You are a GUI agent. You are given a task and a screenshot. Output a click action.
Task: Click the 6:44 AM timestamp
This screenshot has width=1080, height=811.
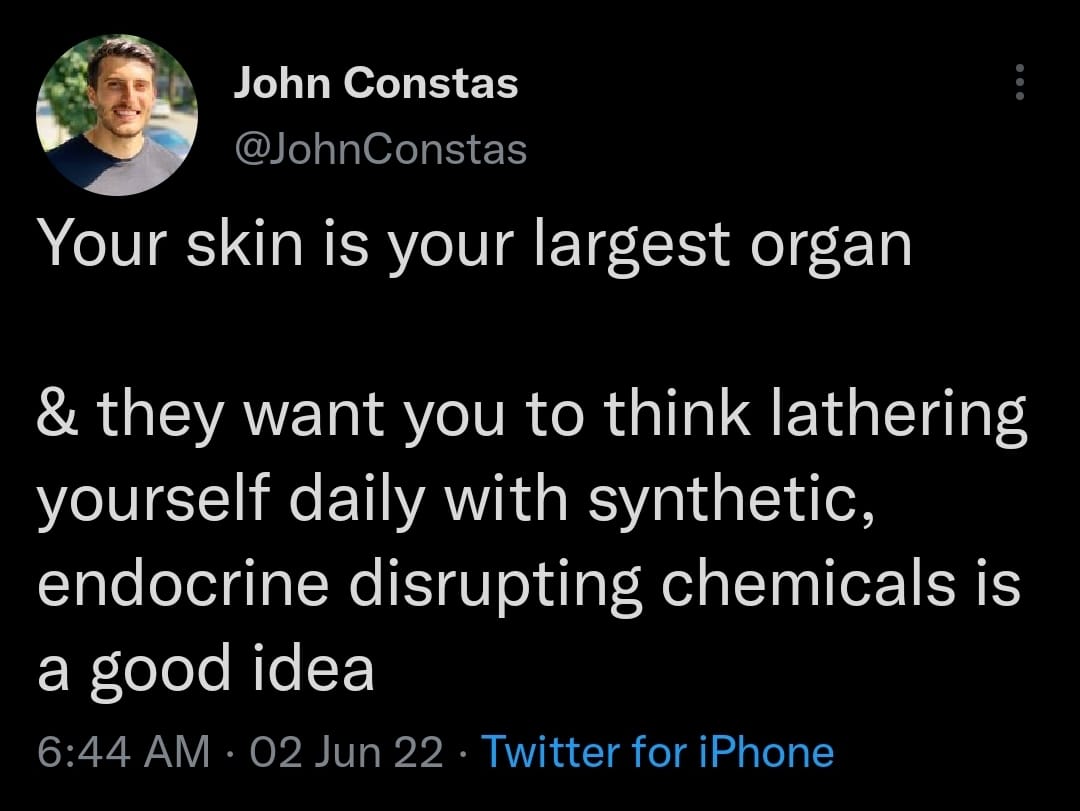pos(123,752)
